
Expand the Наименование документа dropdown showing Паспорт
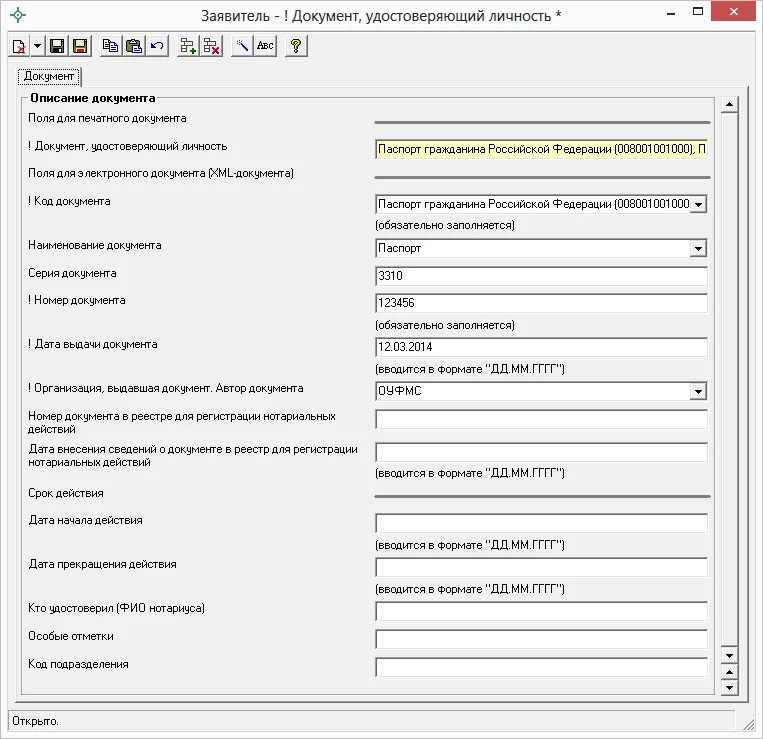pyautogui.click(x=698, y=249)
